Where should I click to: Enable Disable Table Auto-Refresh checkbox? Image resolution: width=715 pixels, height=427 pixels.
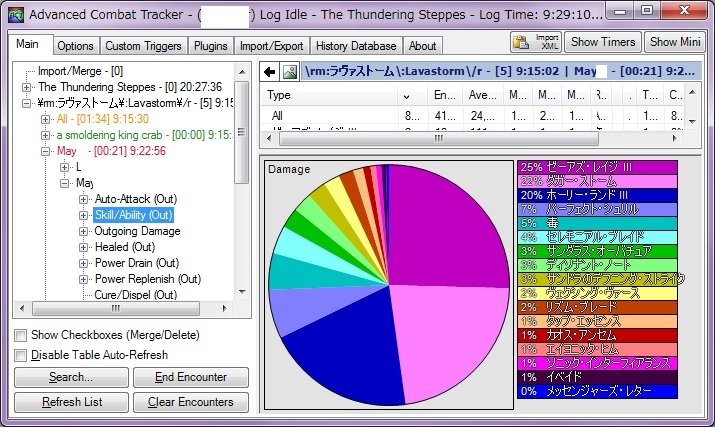click(x=21, y=355)
